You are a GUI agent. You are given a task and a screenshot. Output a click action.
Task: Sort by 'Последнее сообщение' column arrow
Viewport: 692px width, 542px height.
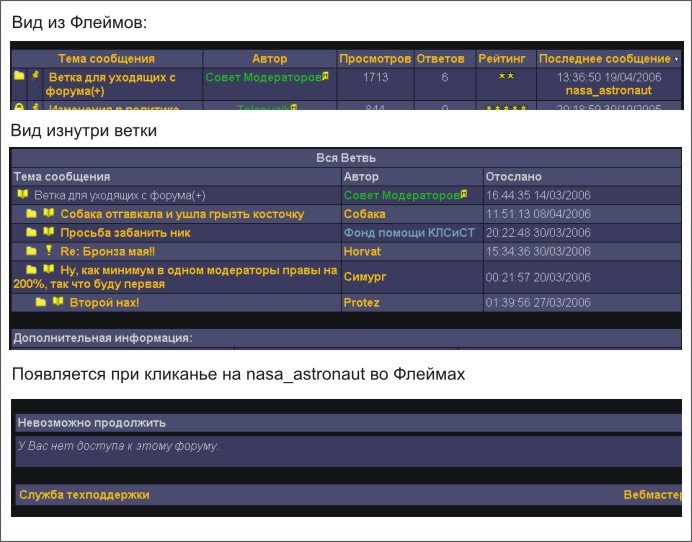677,60
